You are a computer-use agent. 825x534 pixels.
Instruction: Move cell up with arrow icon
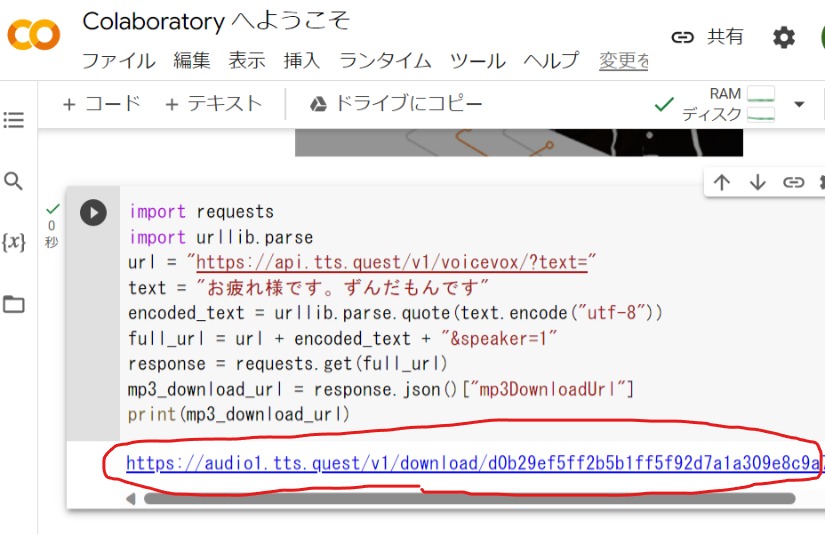point(722,182)
